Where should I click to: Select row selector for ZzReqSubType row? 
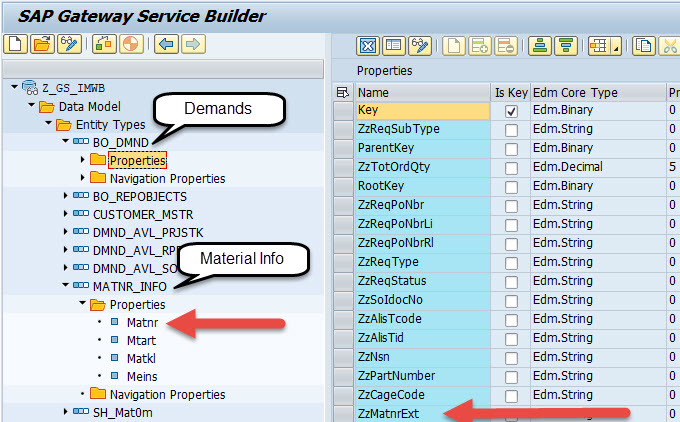343,129
